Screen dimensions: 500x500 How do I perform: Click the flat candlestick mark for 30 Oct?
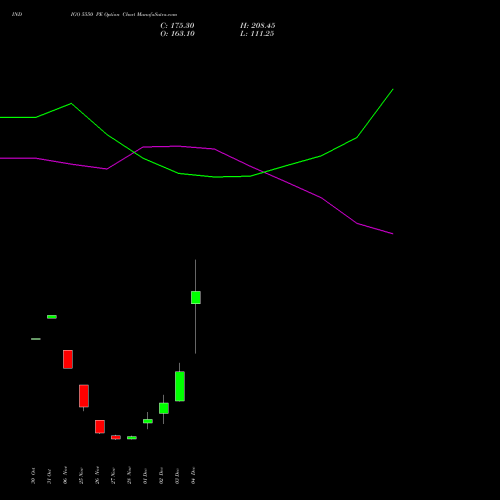pos(36,339)
